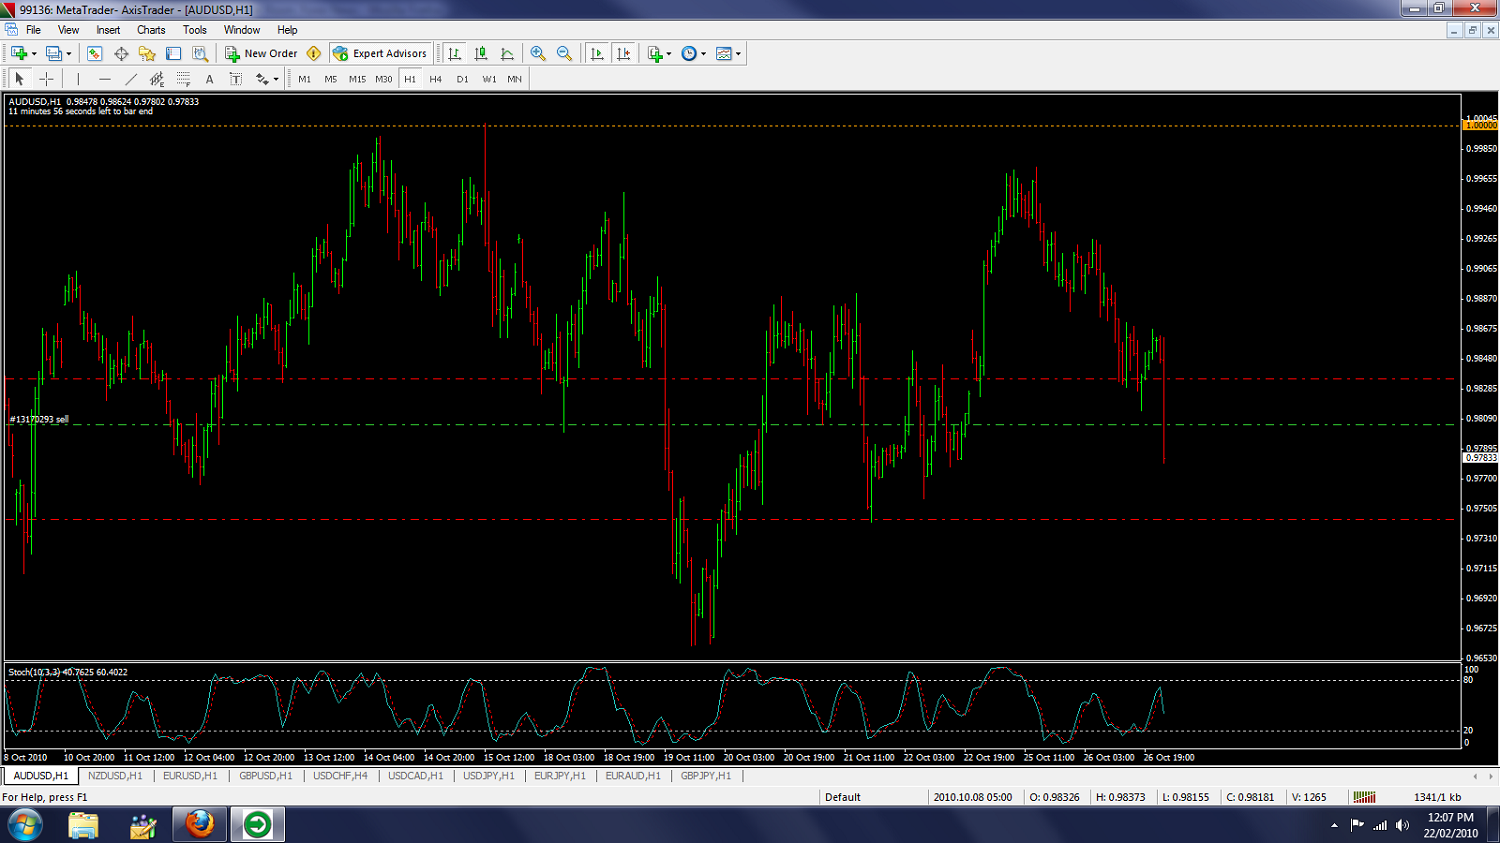Toggle the Terminal window icon
The height and width of the screenshot is (843, 1500).
point(174,54)
